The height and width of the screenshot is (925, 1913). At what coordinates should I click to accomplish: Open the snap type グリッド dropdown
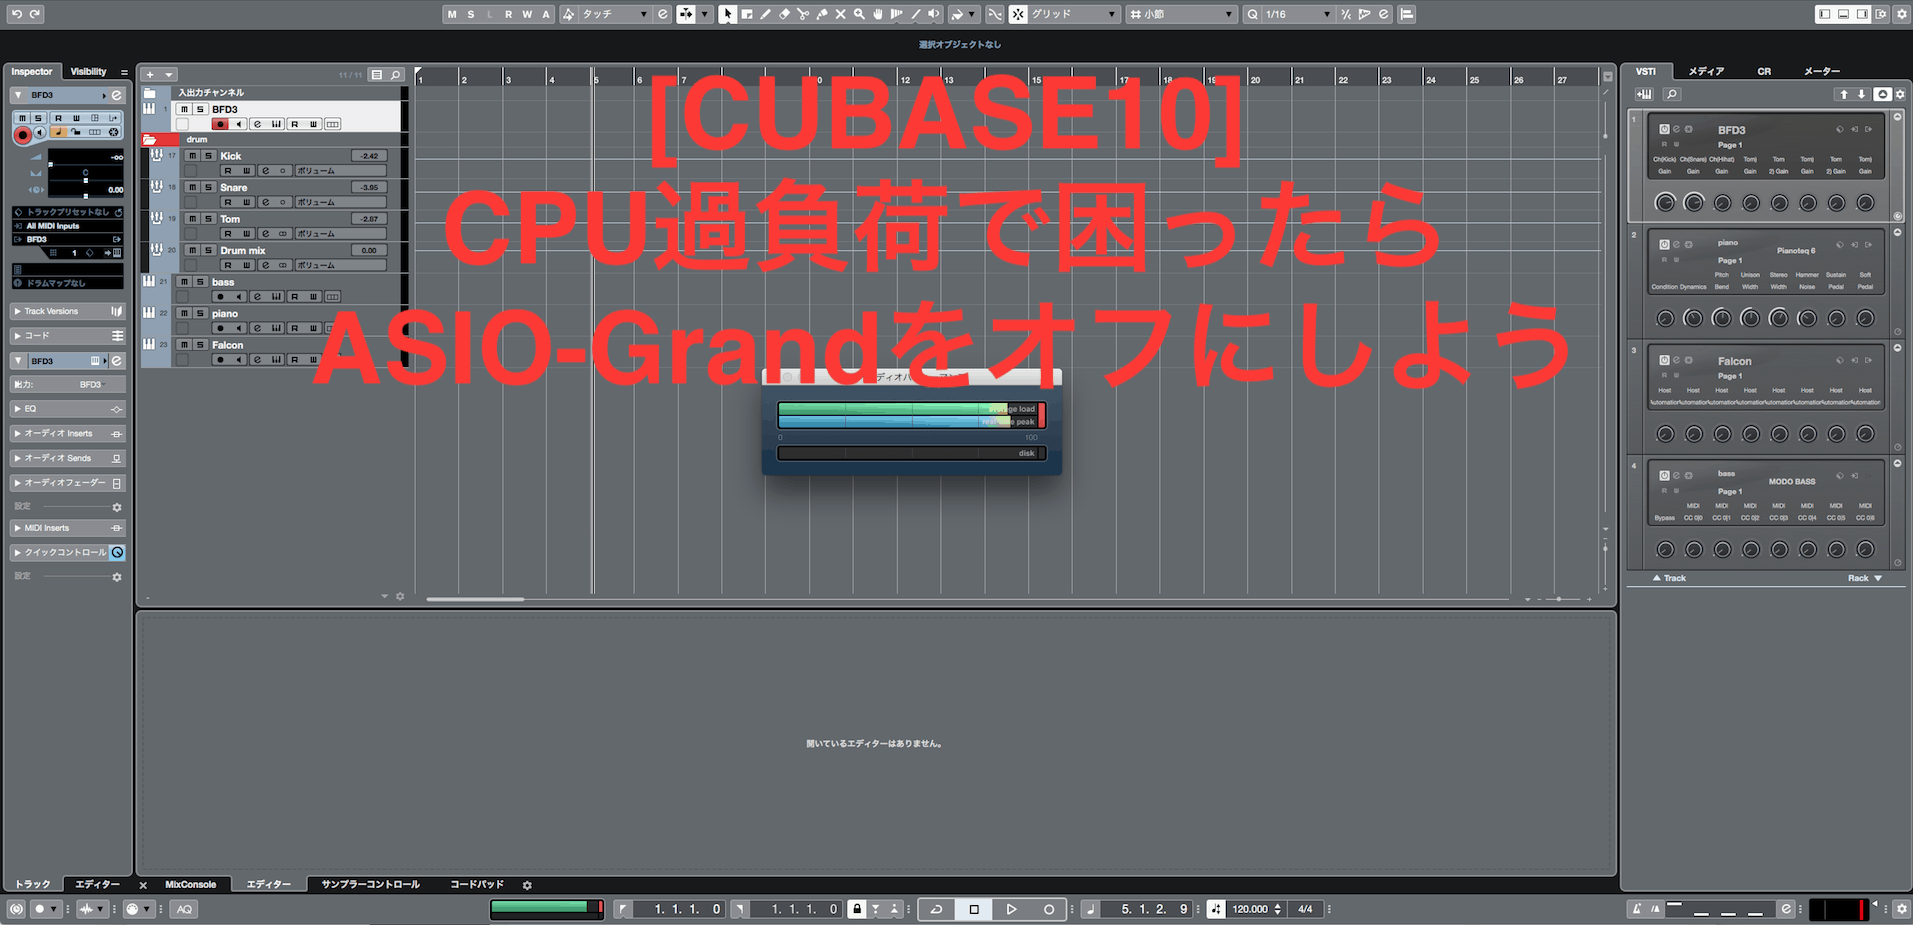[1074, 14]
